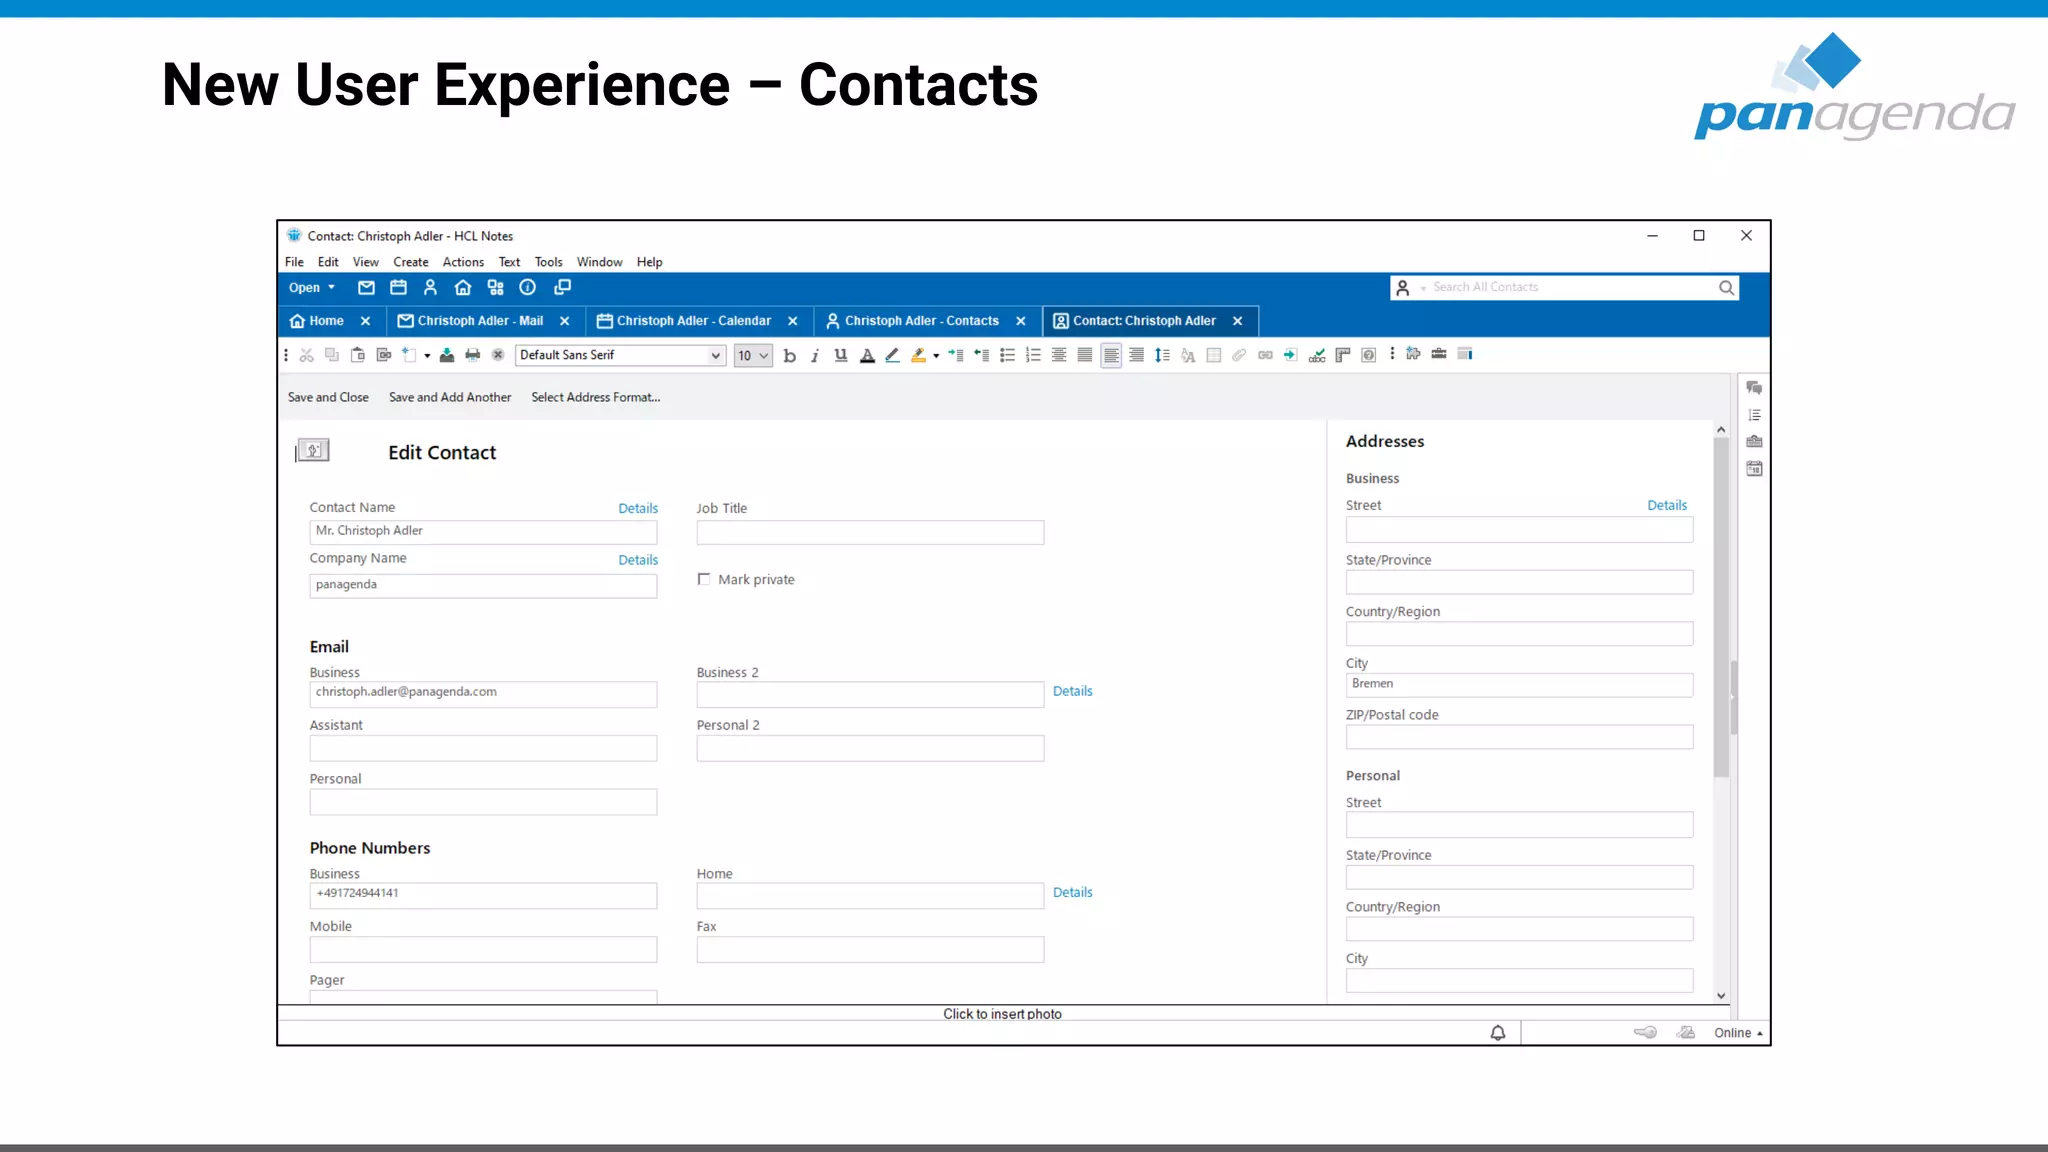Image resolution: width=2048 pixels, height=1152 pixels.
Task: Click Save and Add Another
Action: pyautogui.click(x=450, y=397)
